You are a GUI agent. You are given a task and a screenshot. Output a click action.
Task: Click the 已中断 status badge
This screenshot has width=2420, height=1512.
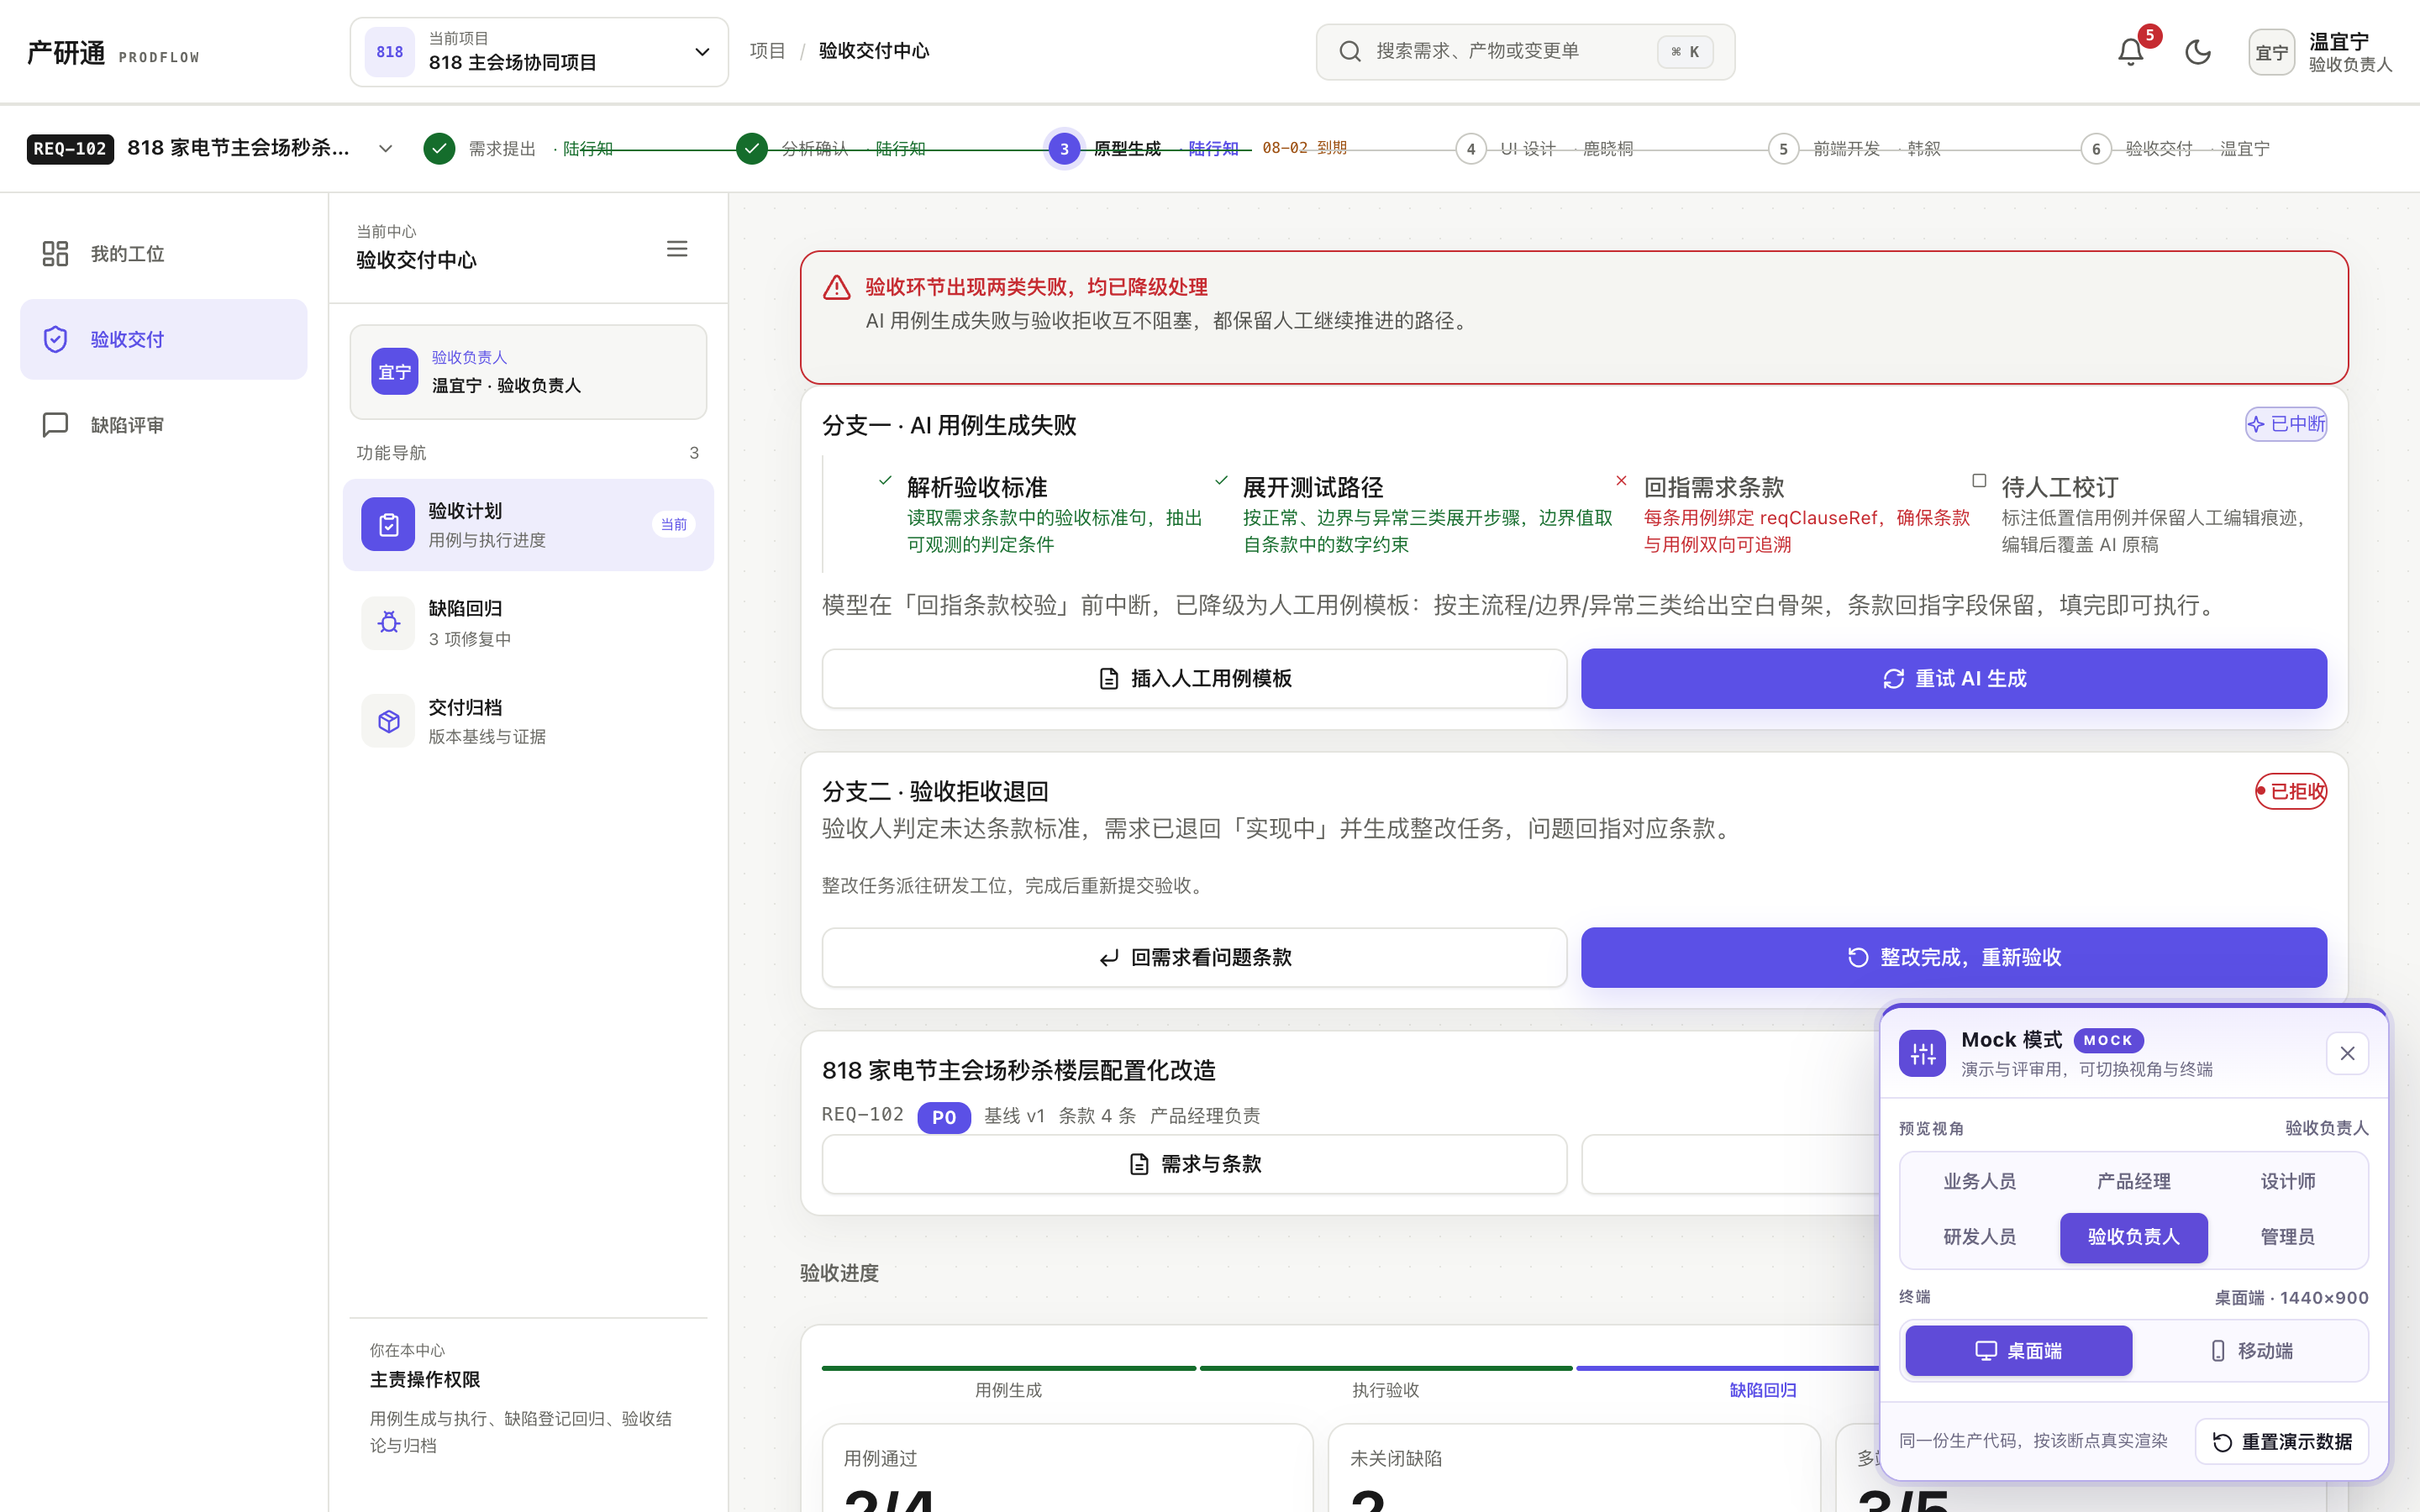tap(2286, 424)
